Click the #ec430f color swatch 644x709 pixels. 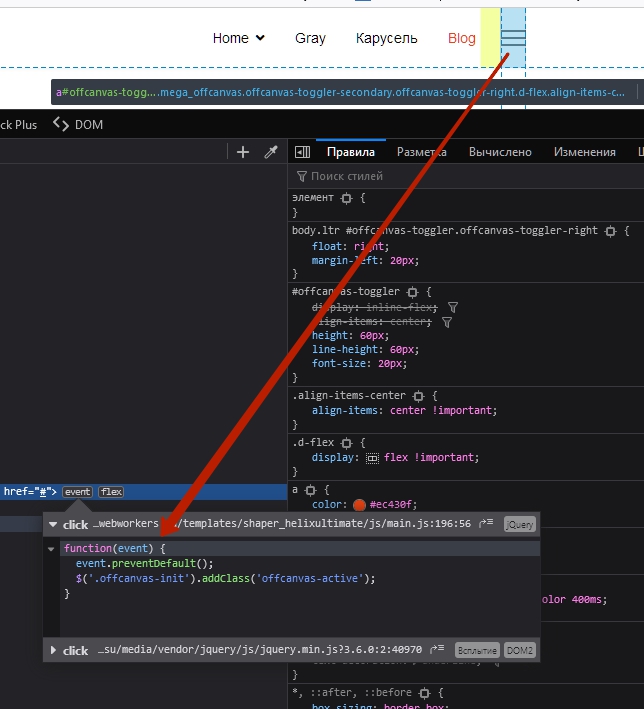(359, 505)
